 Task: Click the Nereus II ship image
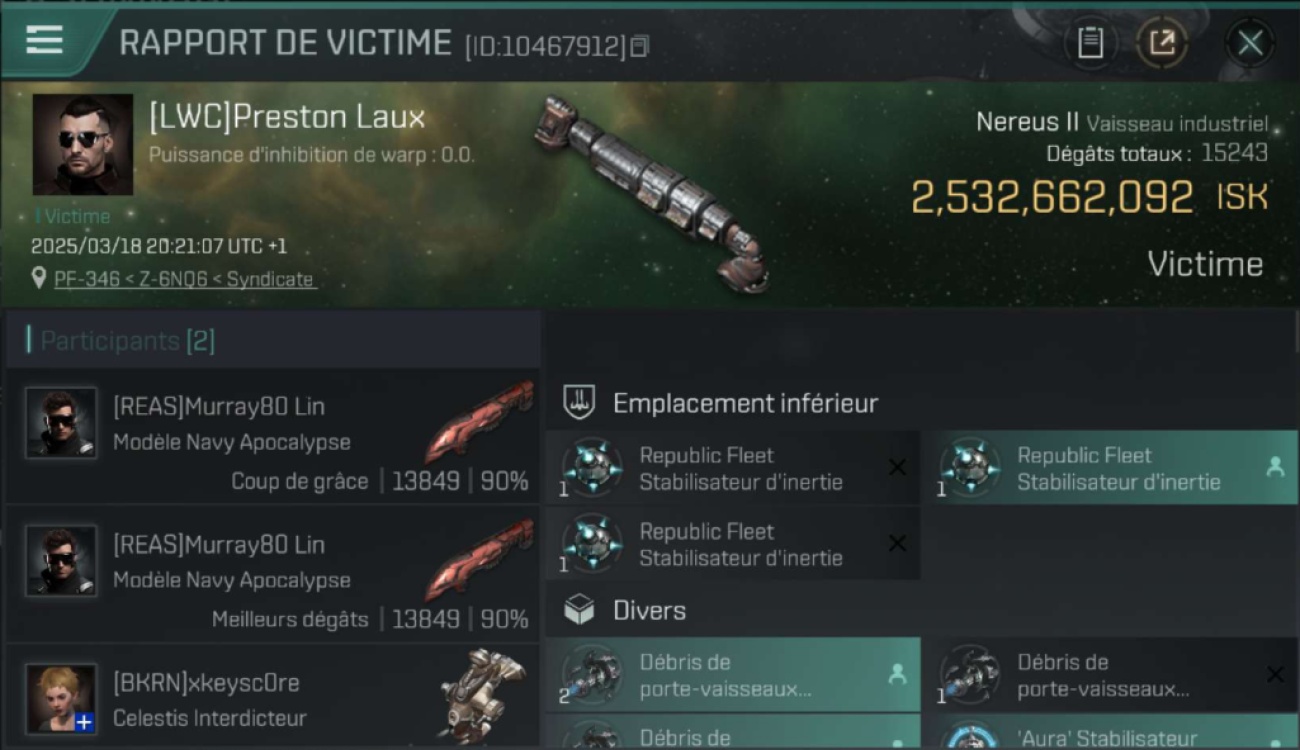(652, 193)
